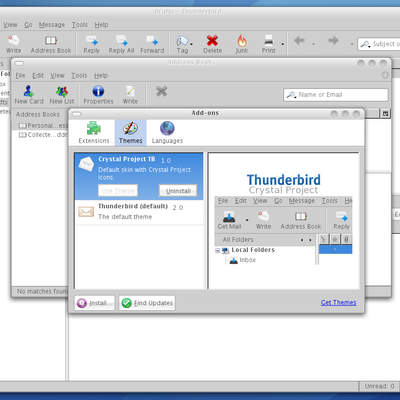Open File menu in Address Book window
The height and width of the screenshot is (400, 400).
20,75
